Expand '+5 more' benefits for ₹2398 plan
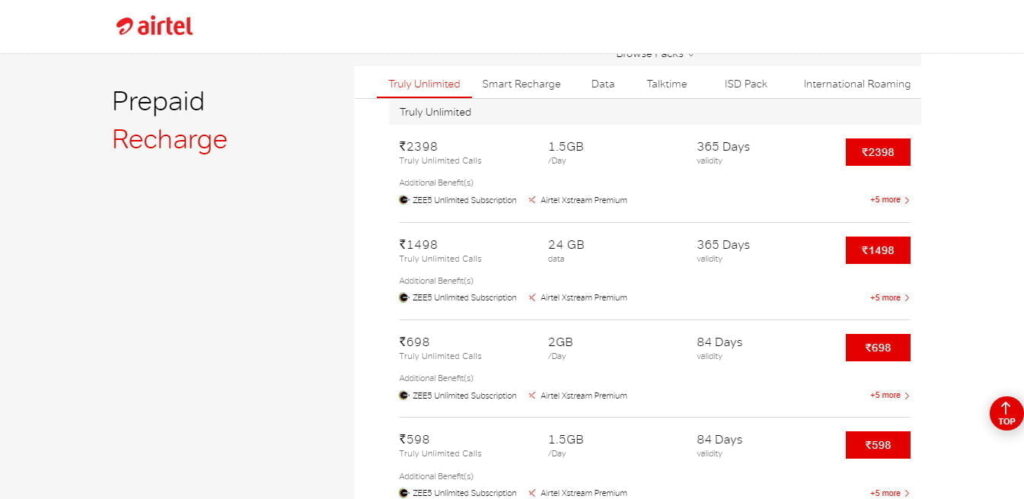 point(889,200)
